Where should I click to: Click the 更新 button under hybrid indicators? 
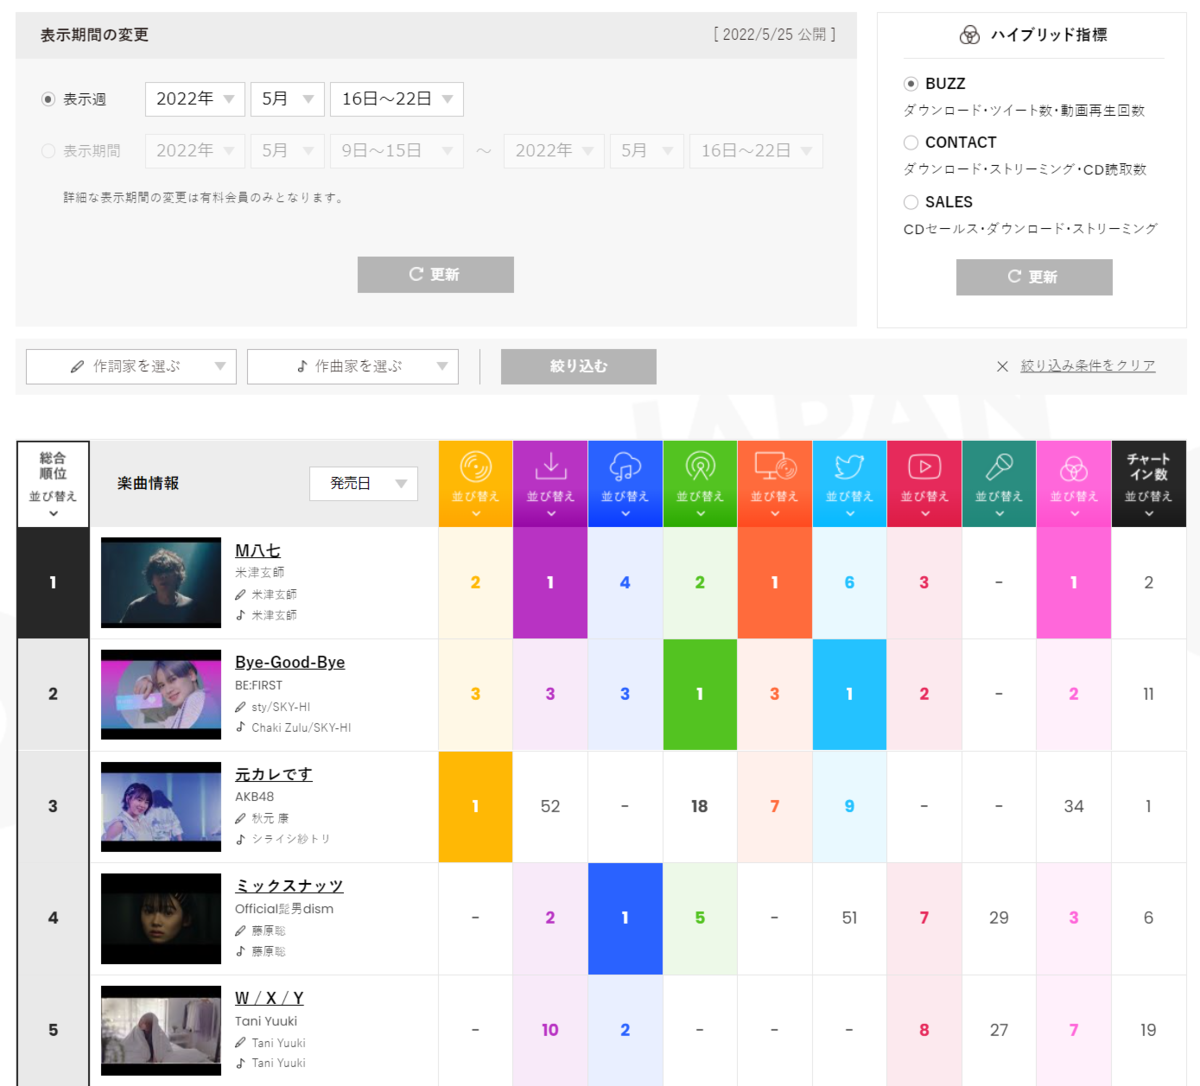coord(1034,277)
